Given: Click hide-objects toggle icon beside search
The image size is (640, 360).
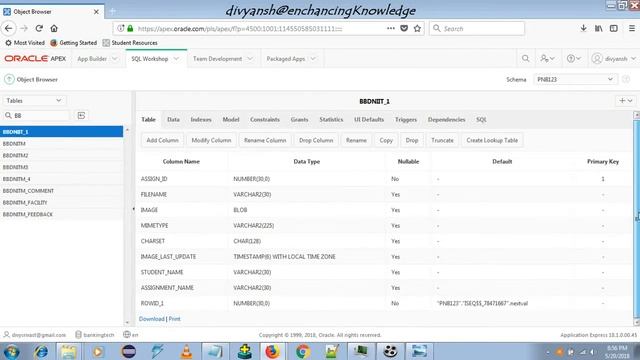Looking at the screenshot, I should point(81,116).
